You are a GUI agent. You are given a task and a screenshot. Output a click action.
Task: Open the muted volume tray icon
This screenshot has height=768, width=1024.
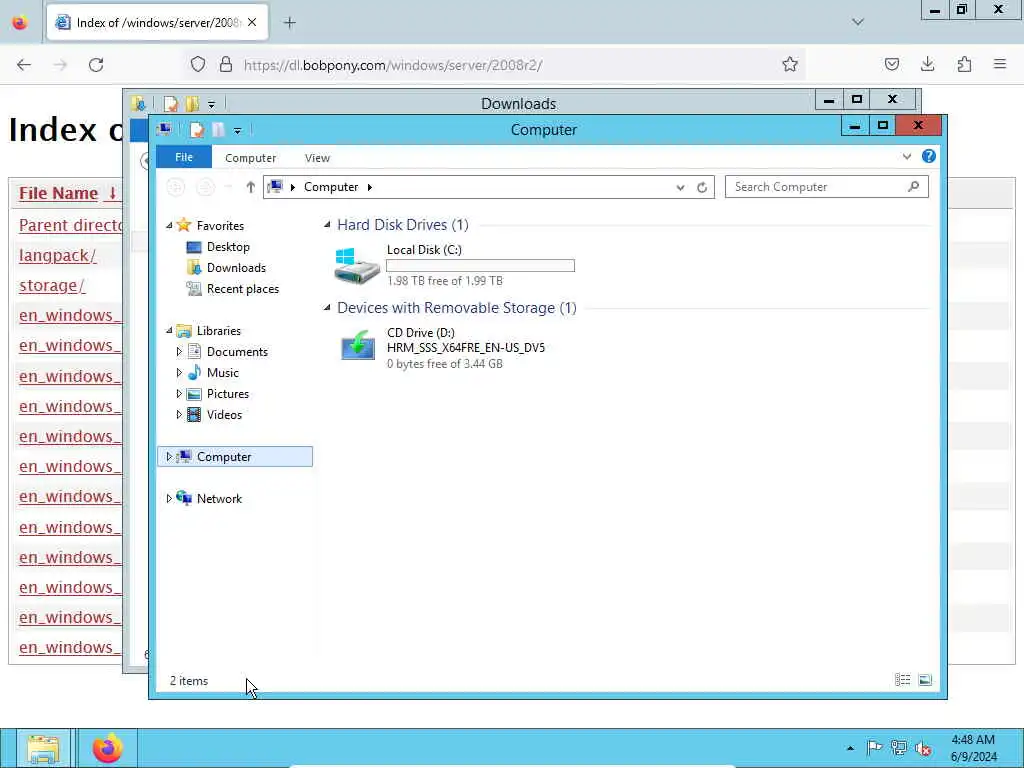pyautogui.click(x=923, y=748)
